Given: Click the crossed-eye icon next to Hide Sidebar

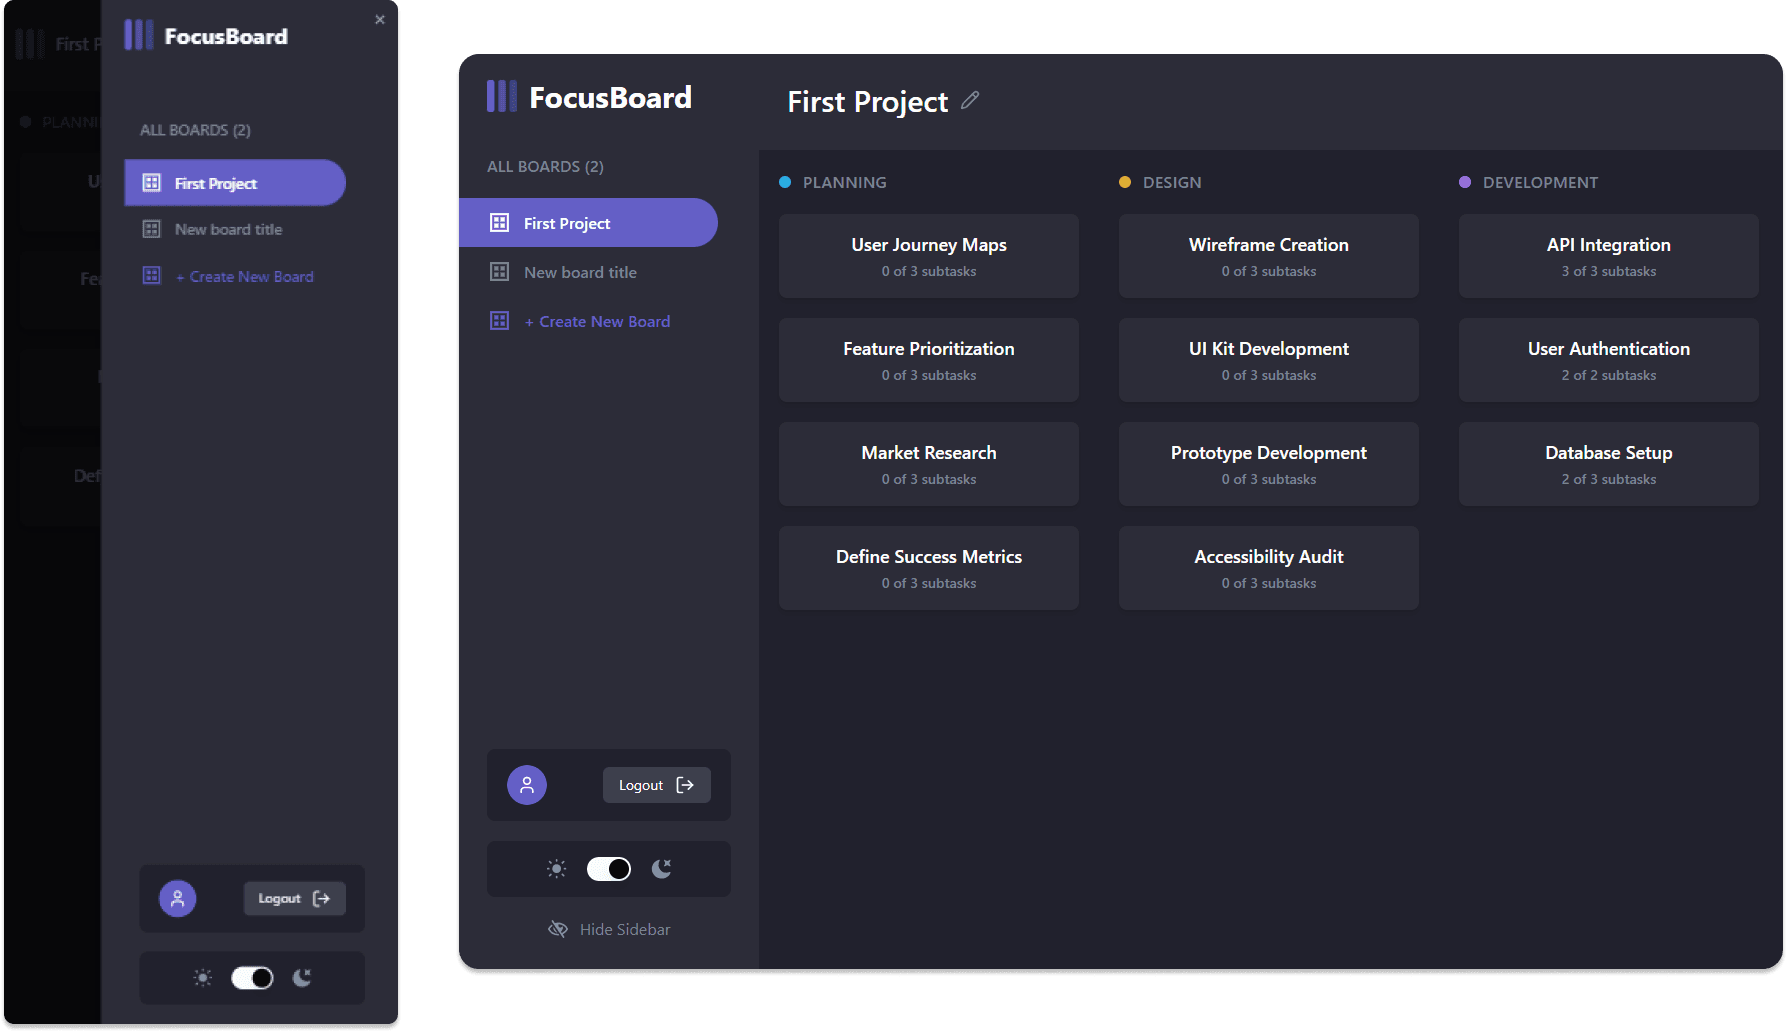Looking at the screenshot, I should pyautogui.click(x=558, y=929).
